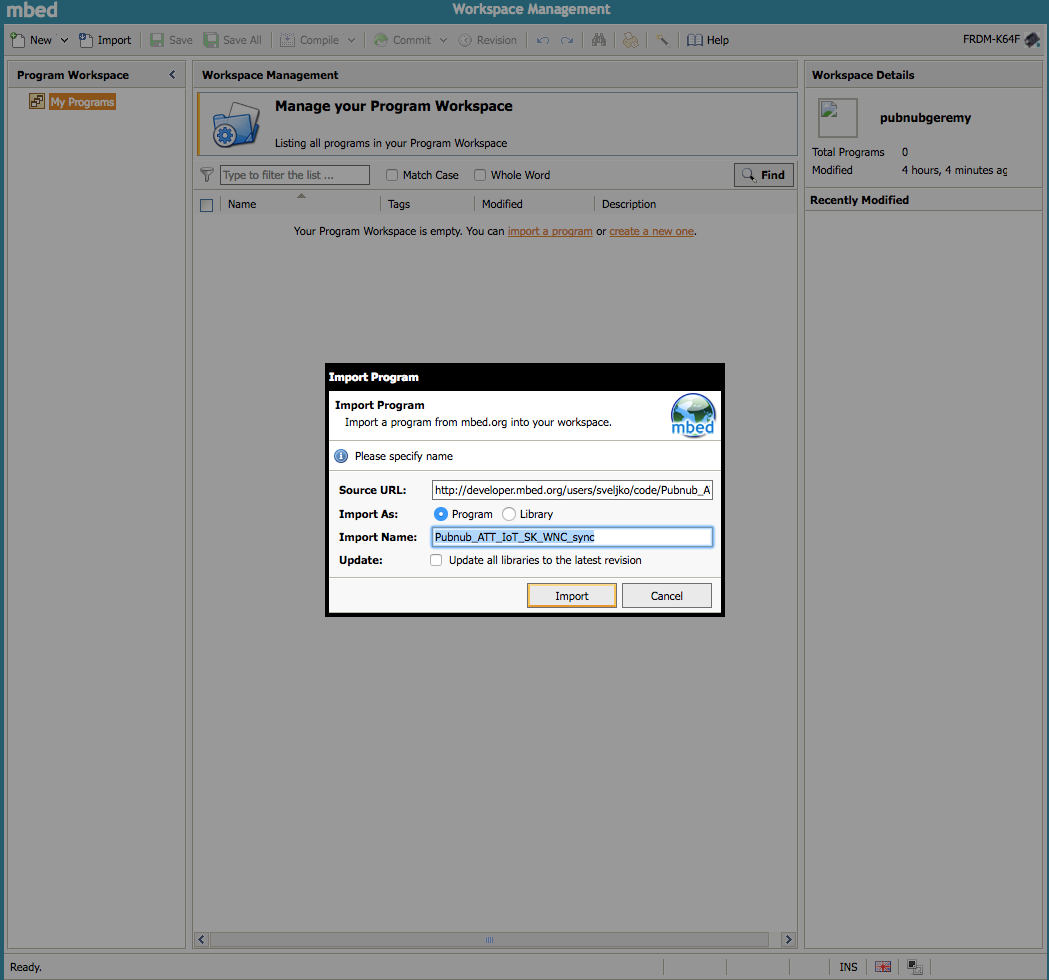Collapse the Program Workspace panel
The height and width of the screenshot is (980, 1049).
[x=172, y=75]
